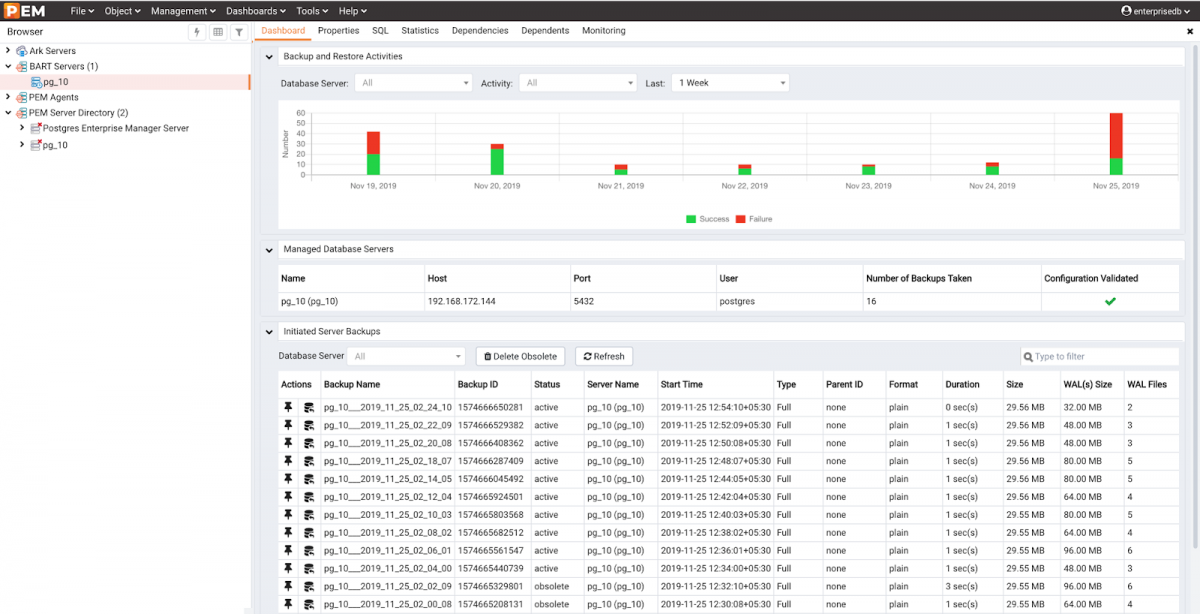Click the Type to filter search field
The width and height of the screenshot is (1200, 614).
pos(1102,356)
